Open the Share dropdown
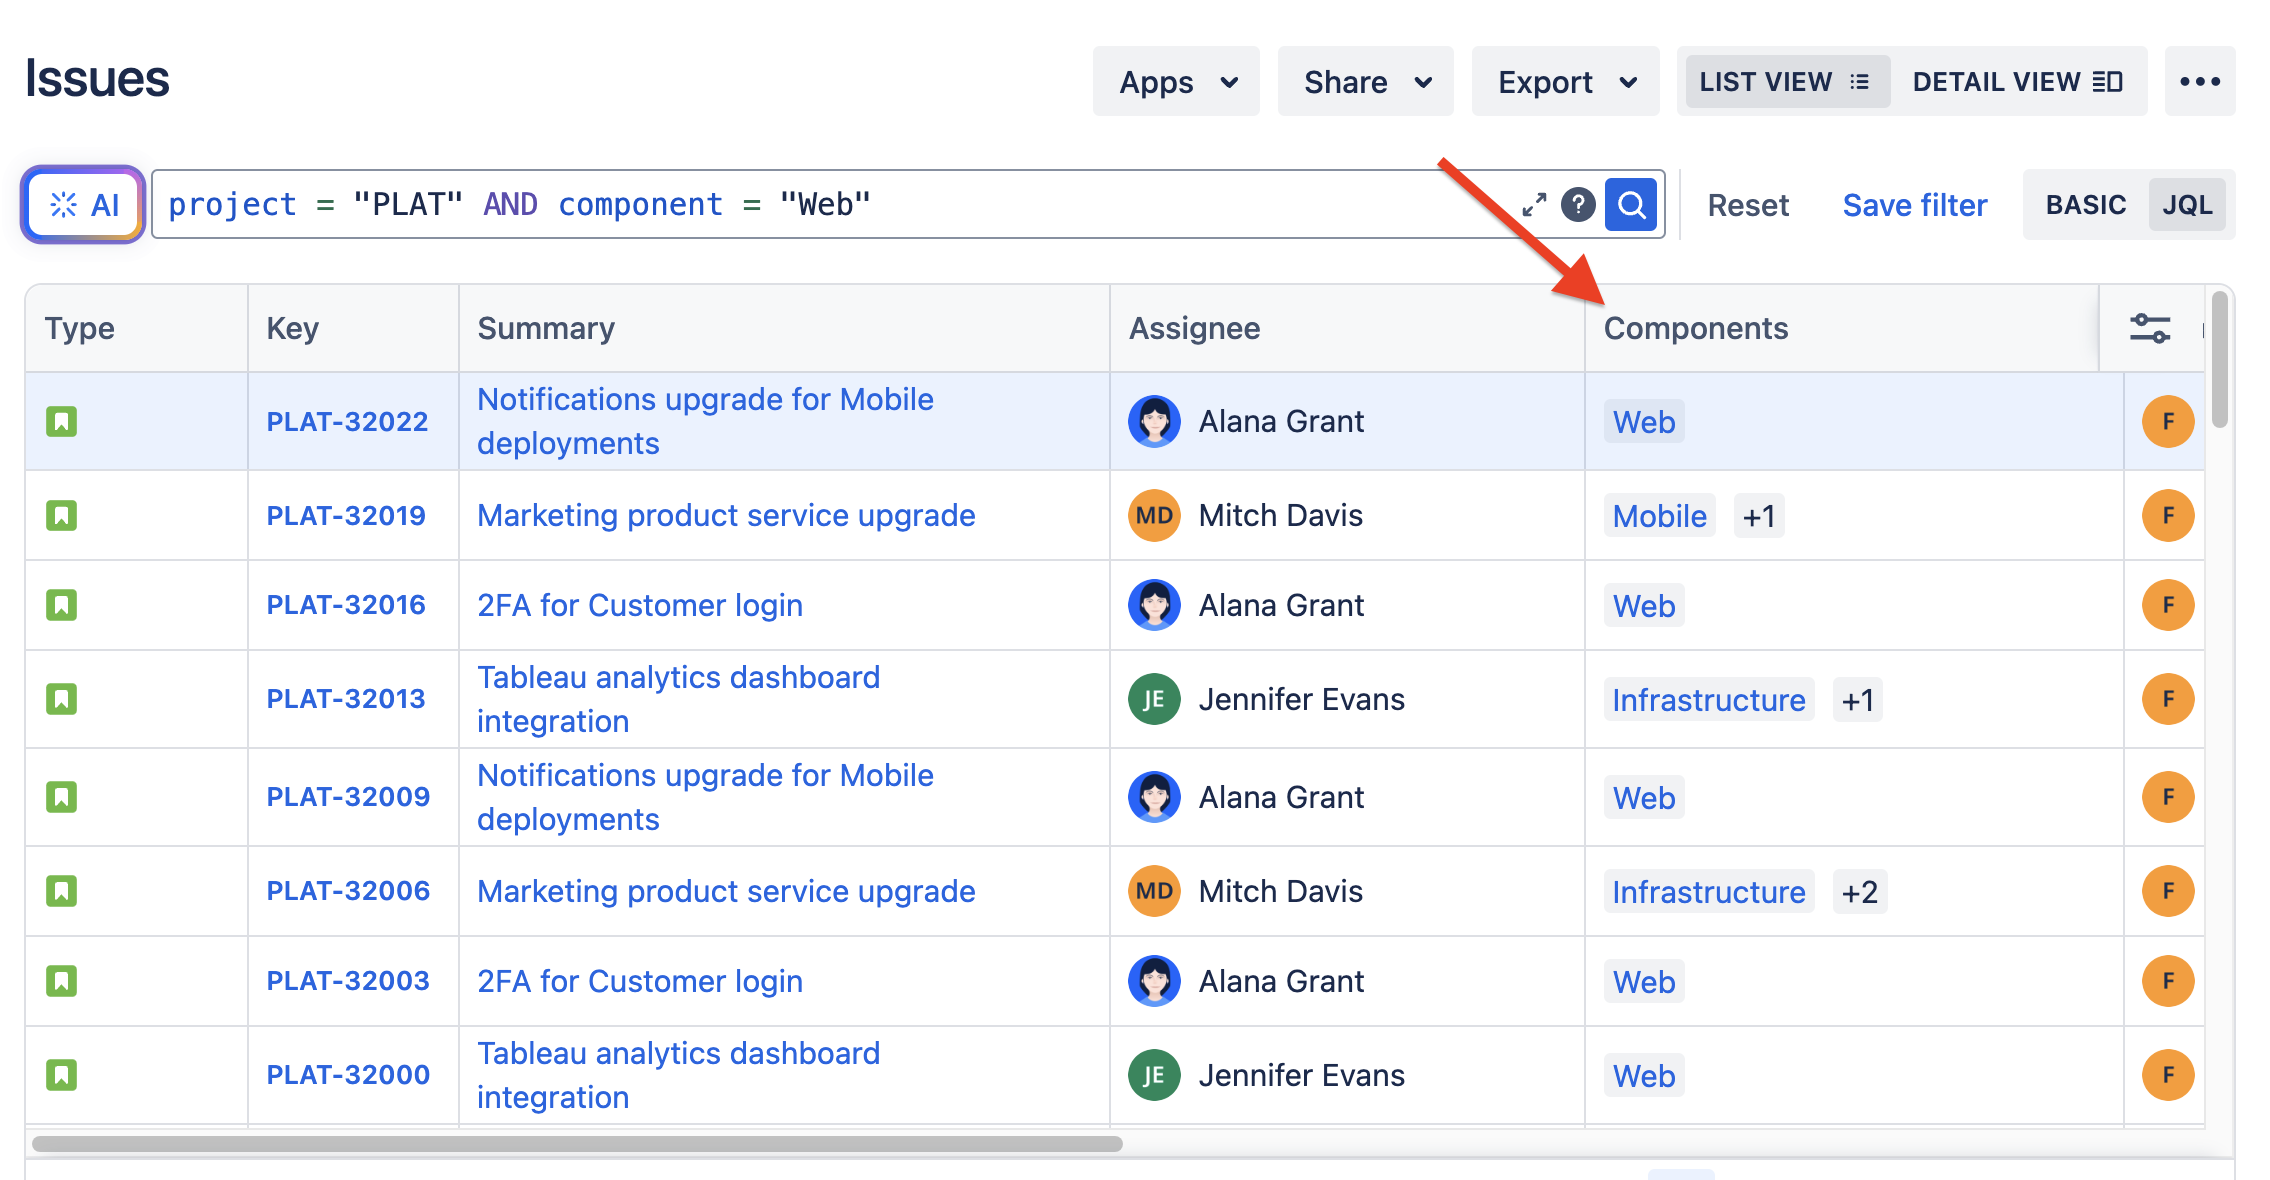Screen dimensions: 2270x1180 1365,81
